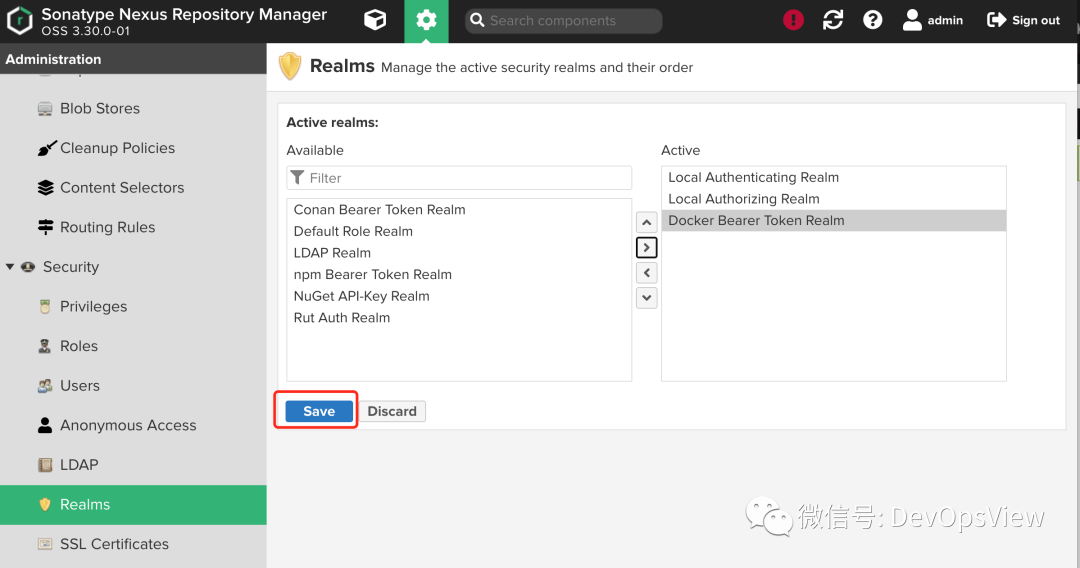The width and height of the screenshot is (1080, 568).
Task: Click the Routing Rules signpost icon
Action: pos(45,227)
